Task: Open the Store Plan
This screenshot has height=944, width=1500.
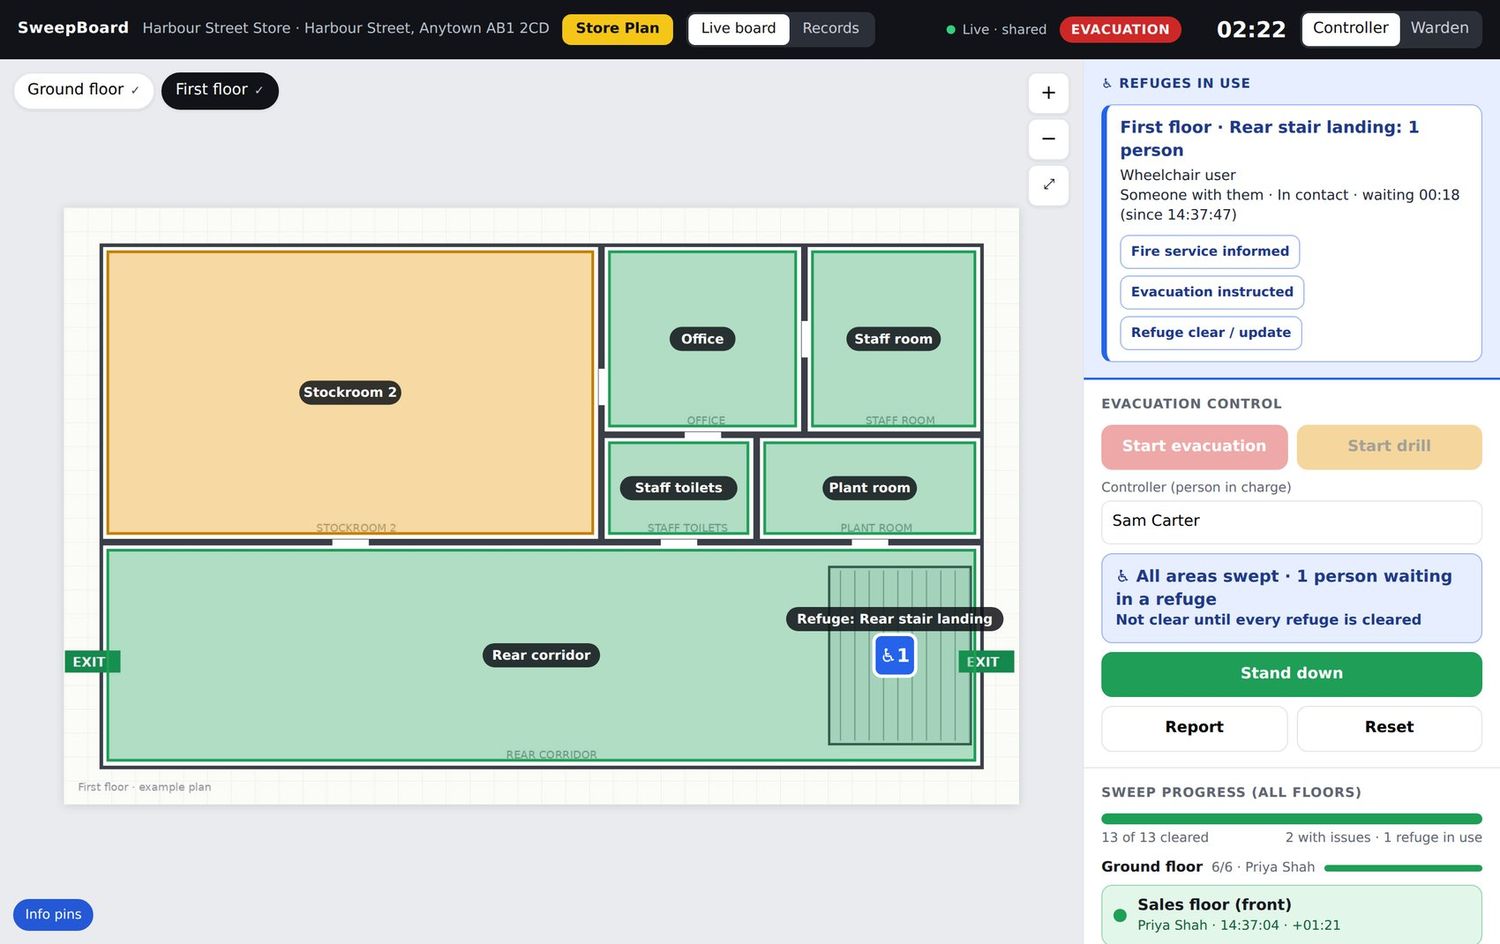Action: point(617,29)
